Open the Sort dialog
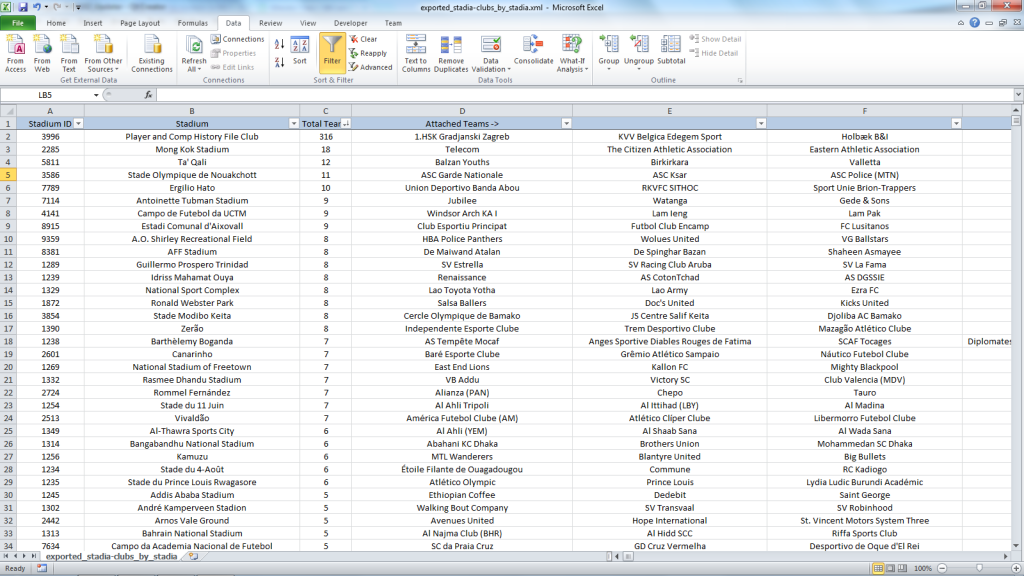The width and height of the screenshot is (1024, 576). coord(300,51)
